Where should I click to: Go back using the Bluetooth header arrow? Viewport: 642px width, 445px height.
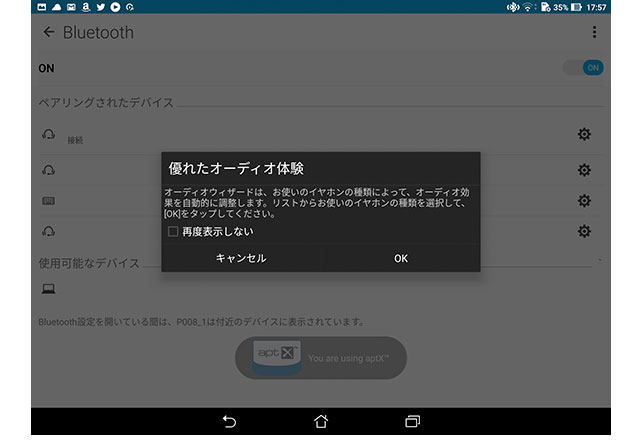point(49,32)
